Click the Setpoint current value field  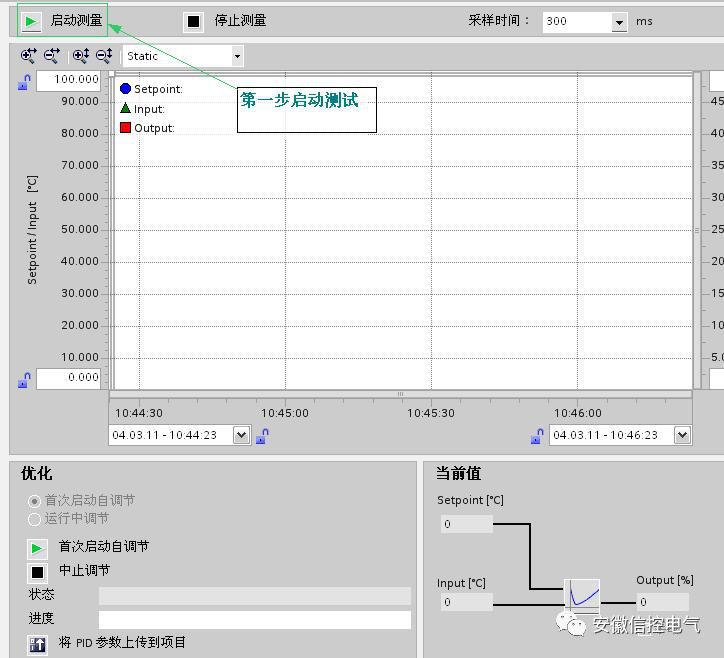(x=467, y=524)
